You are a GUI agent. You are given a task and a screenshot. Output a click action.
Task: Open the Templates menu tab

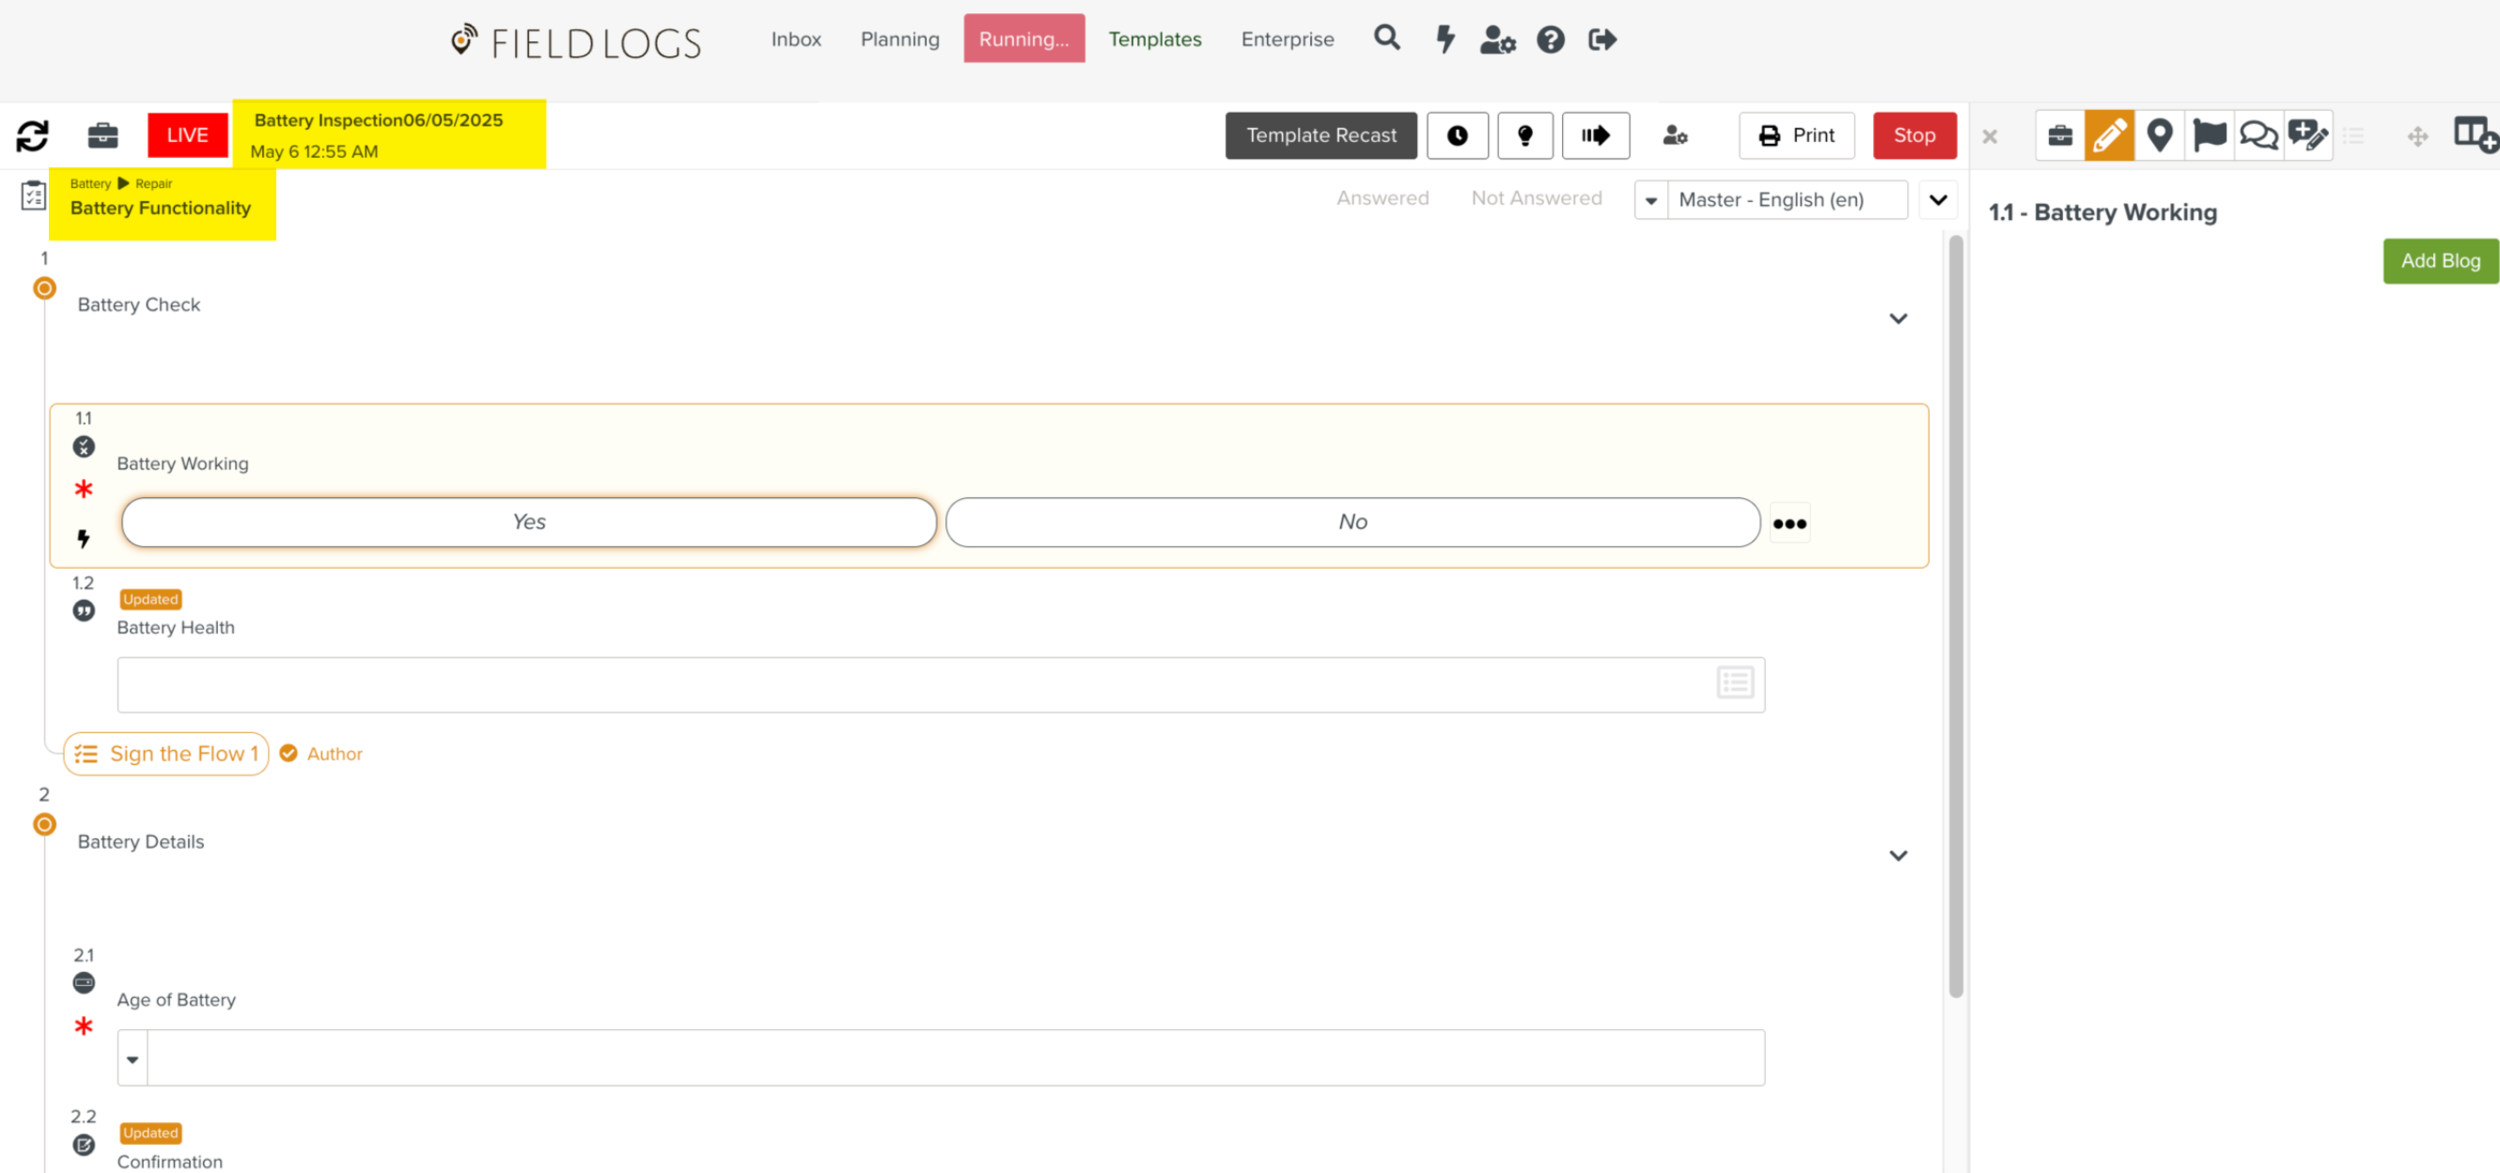tap(1154, 39)
